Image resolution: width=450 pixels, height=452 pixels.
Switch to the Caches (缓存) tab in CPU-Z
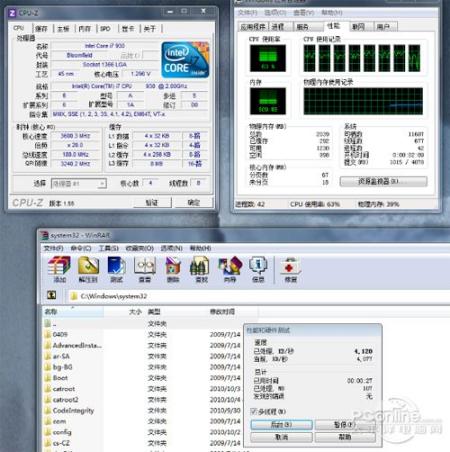coord(42,29)
